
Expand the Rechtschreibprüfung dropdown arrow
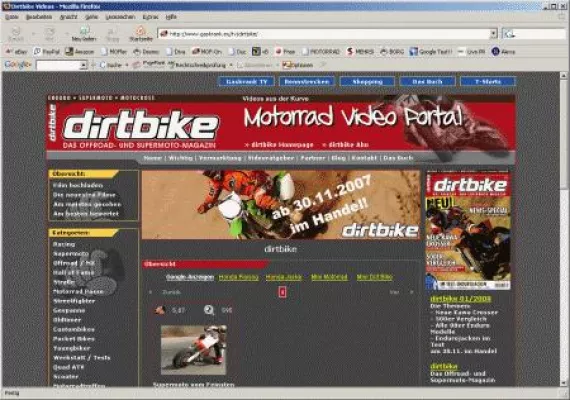231,65
